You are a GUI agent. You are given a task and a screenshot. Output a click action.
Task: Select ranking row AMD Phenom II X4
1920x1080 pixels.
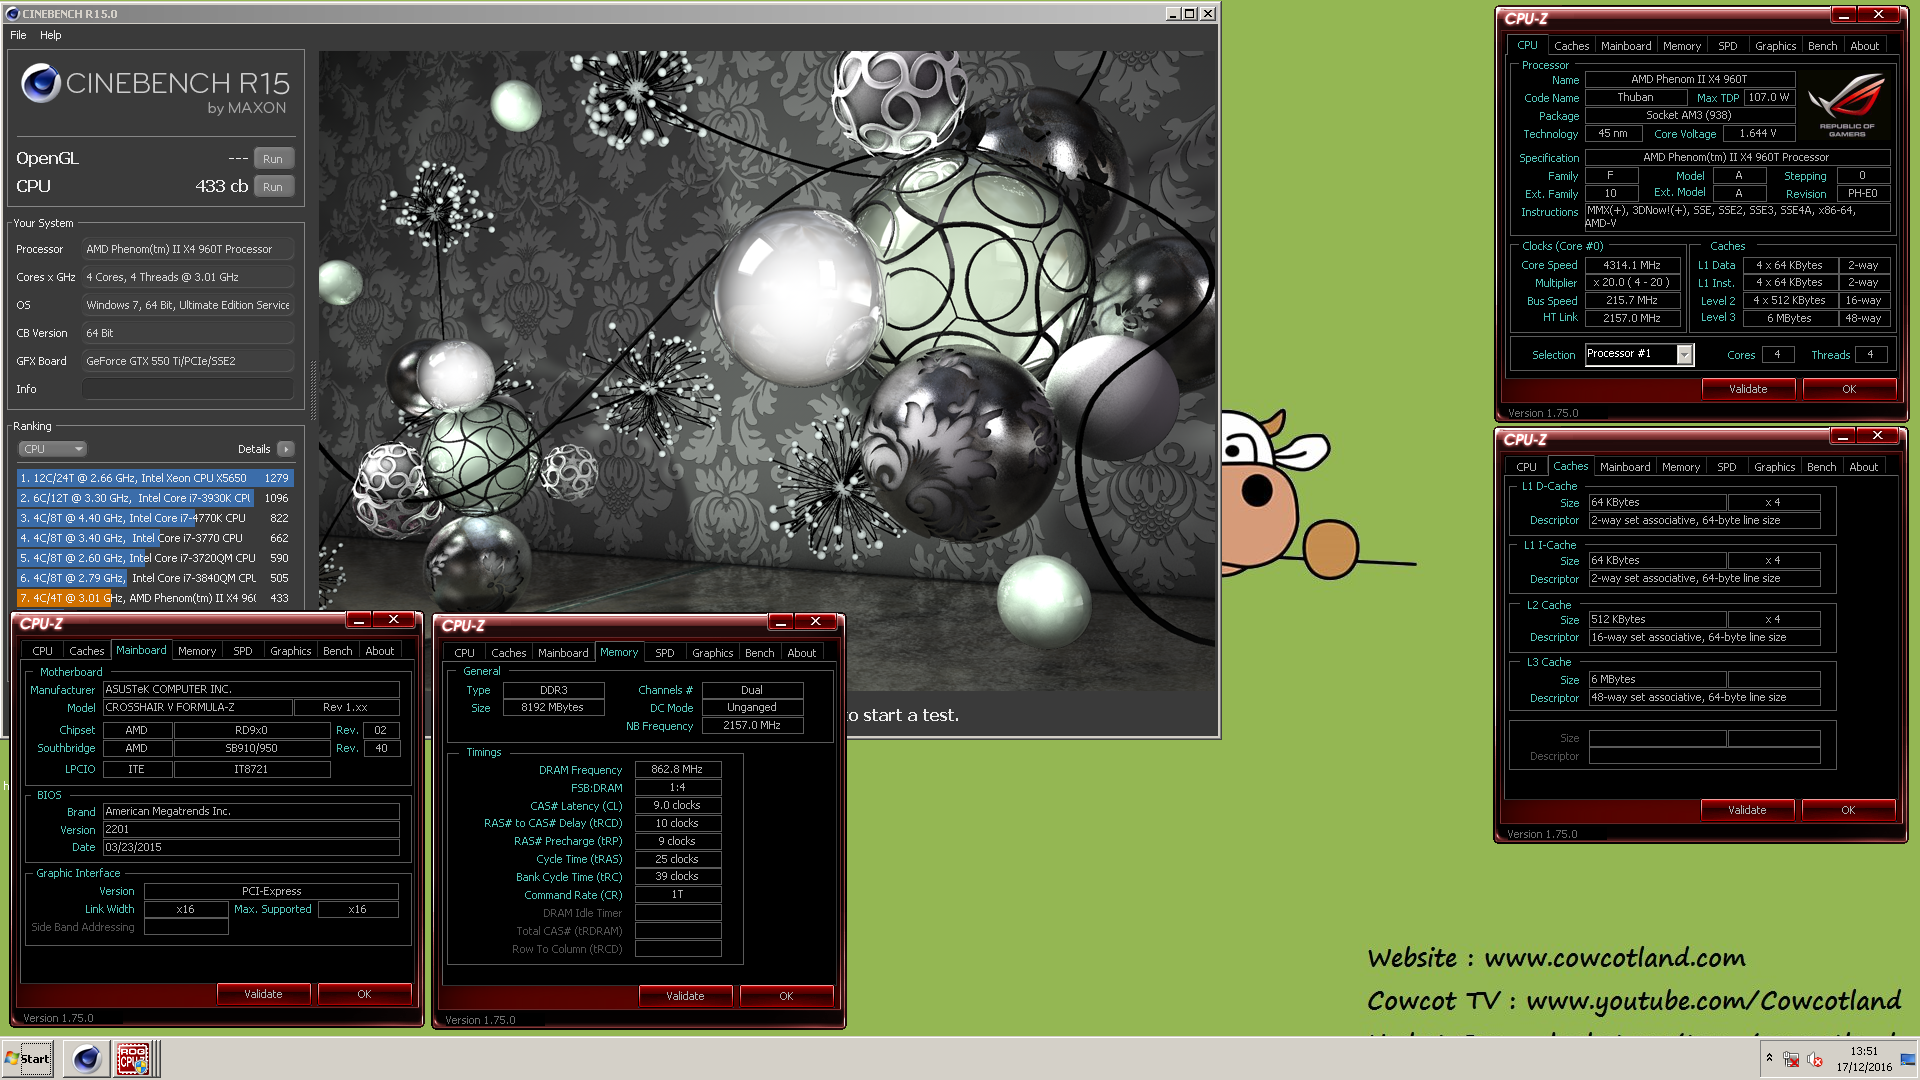[155, 598]
